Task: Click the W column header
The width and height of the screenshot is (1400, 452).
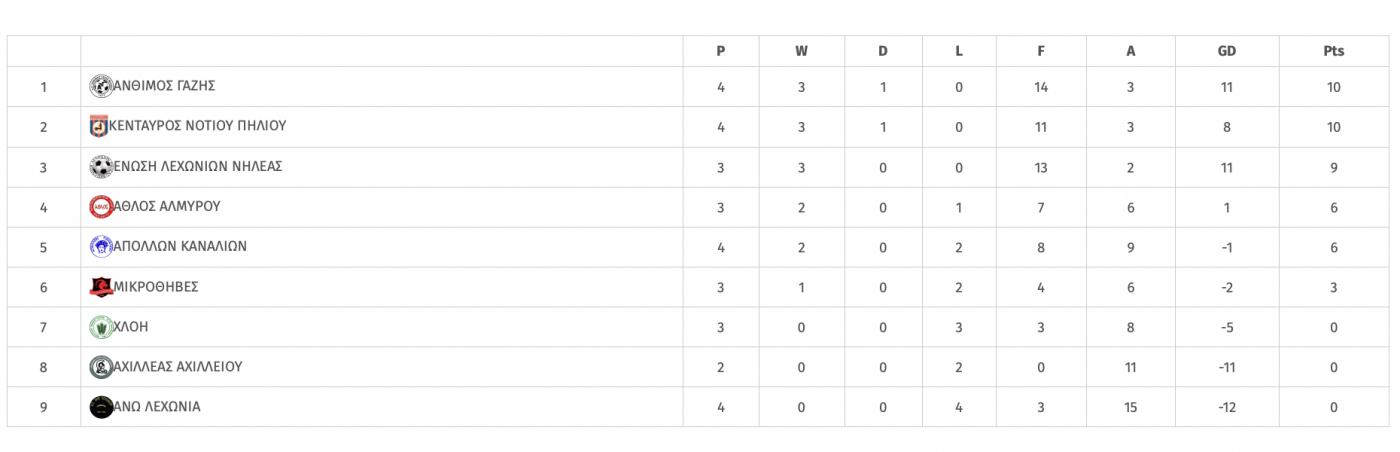Action: pyautogui.click(x=801, y=51)
